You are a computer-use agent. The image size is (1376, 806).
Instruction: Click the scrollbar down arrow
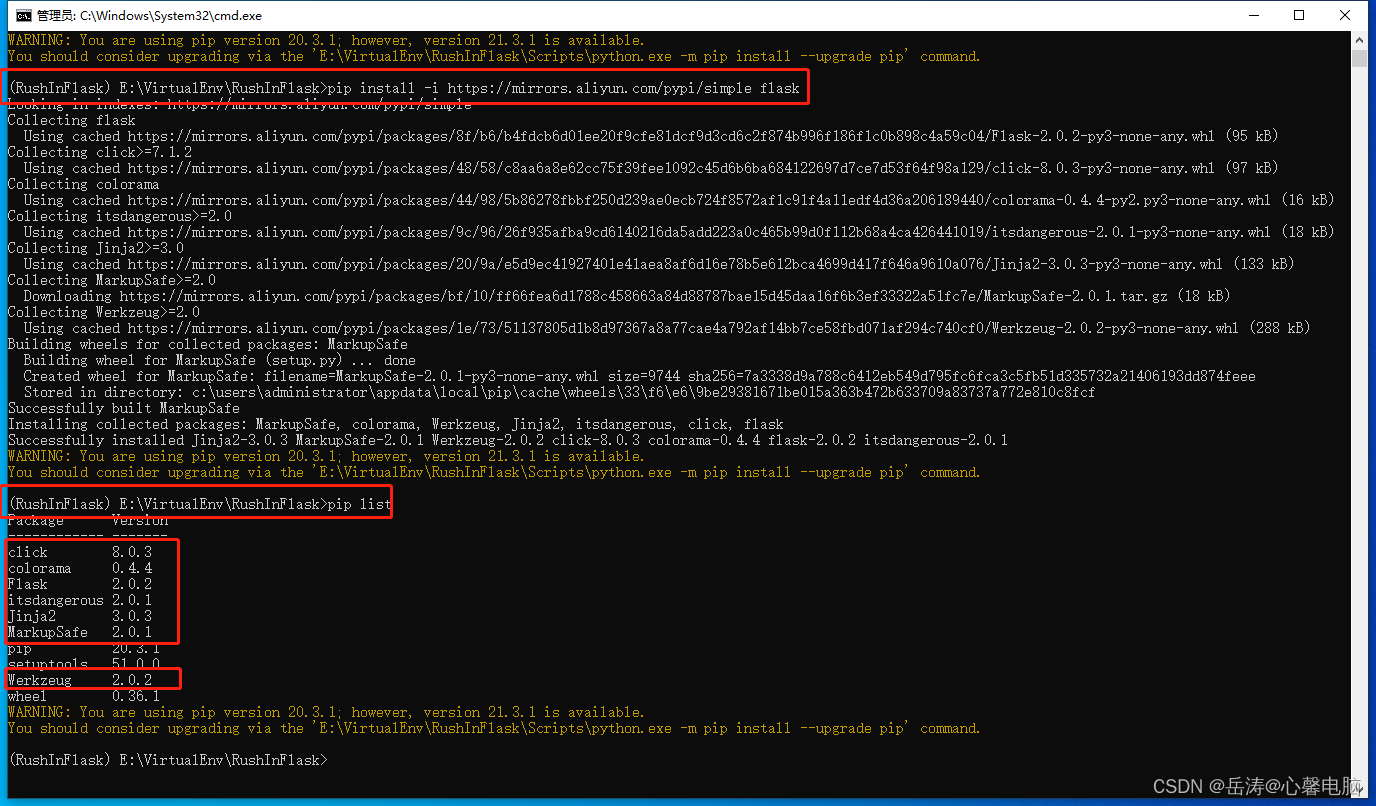click(1359, 788)
